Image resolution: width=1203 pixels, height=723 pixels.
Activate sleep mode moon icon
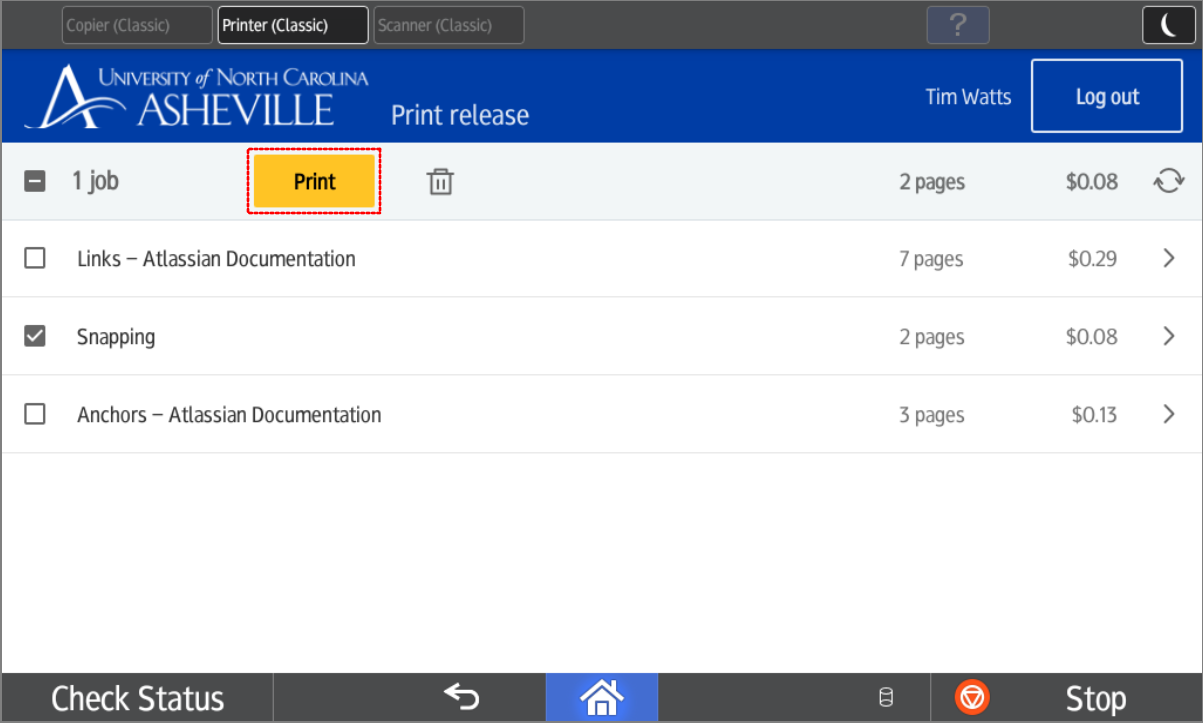[1168, 26]
